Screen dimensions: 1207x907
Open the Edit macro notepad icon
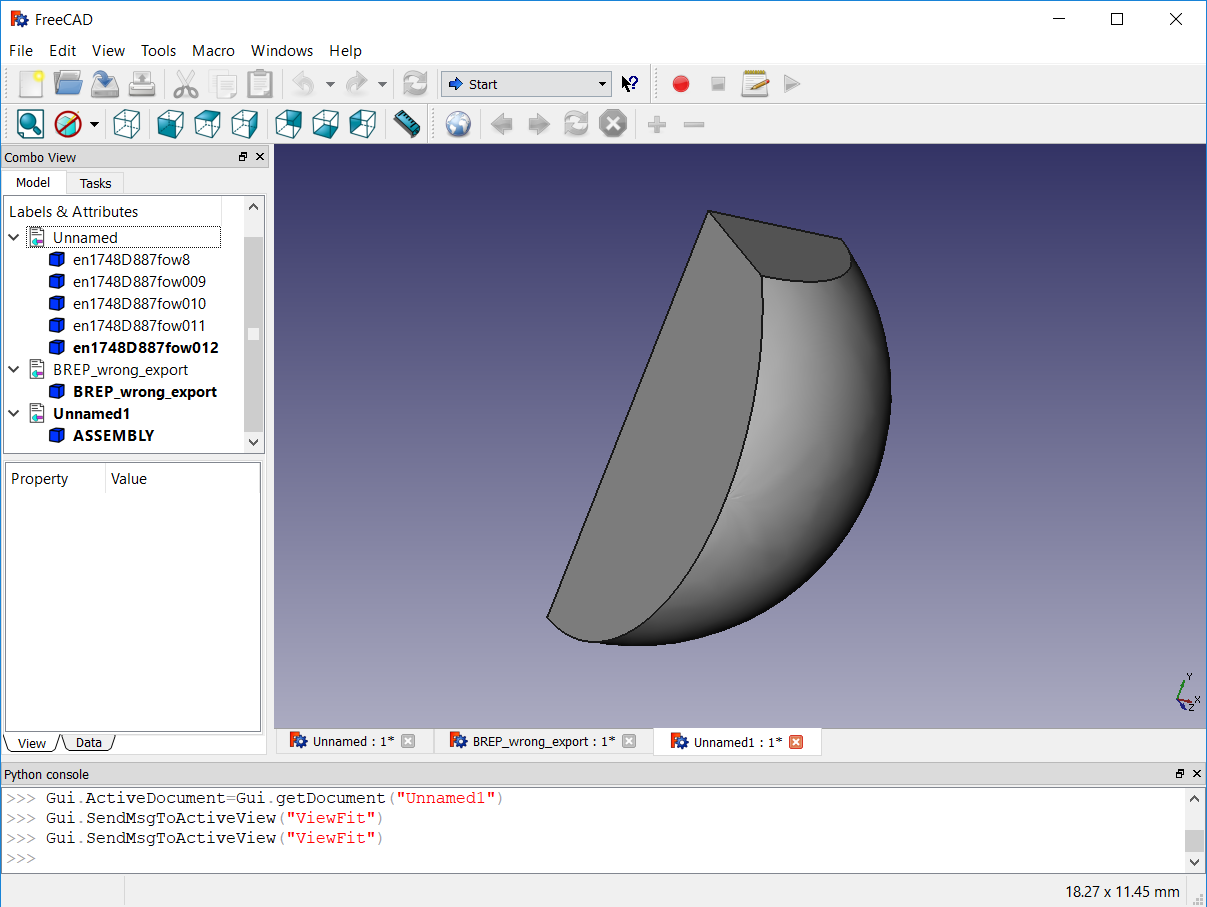(x=755, y=84)
